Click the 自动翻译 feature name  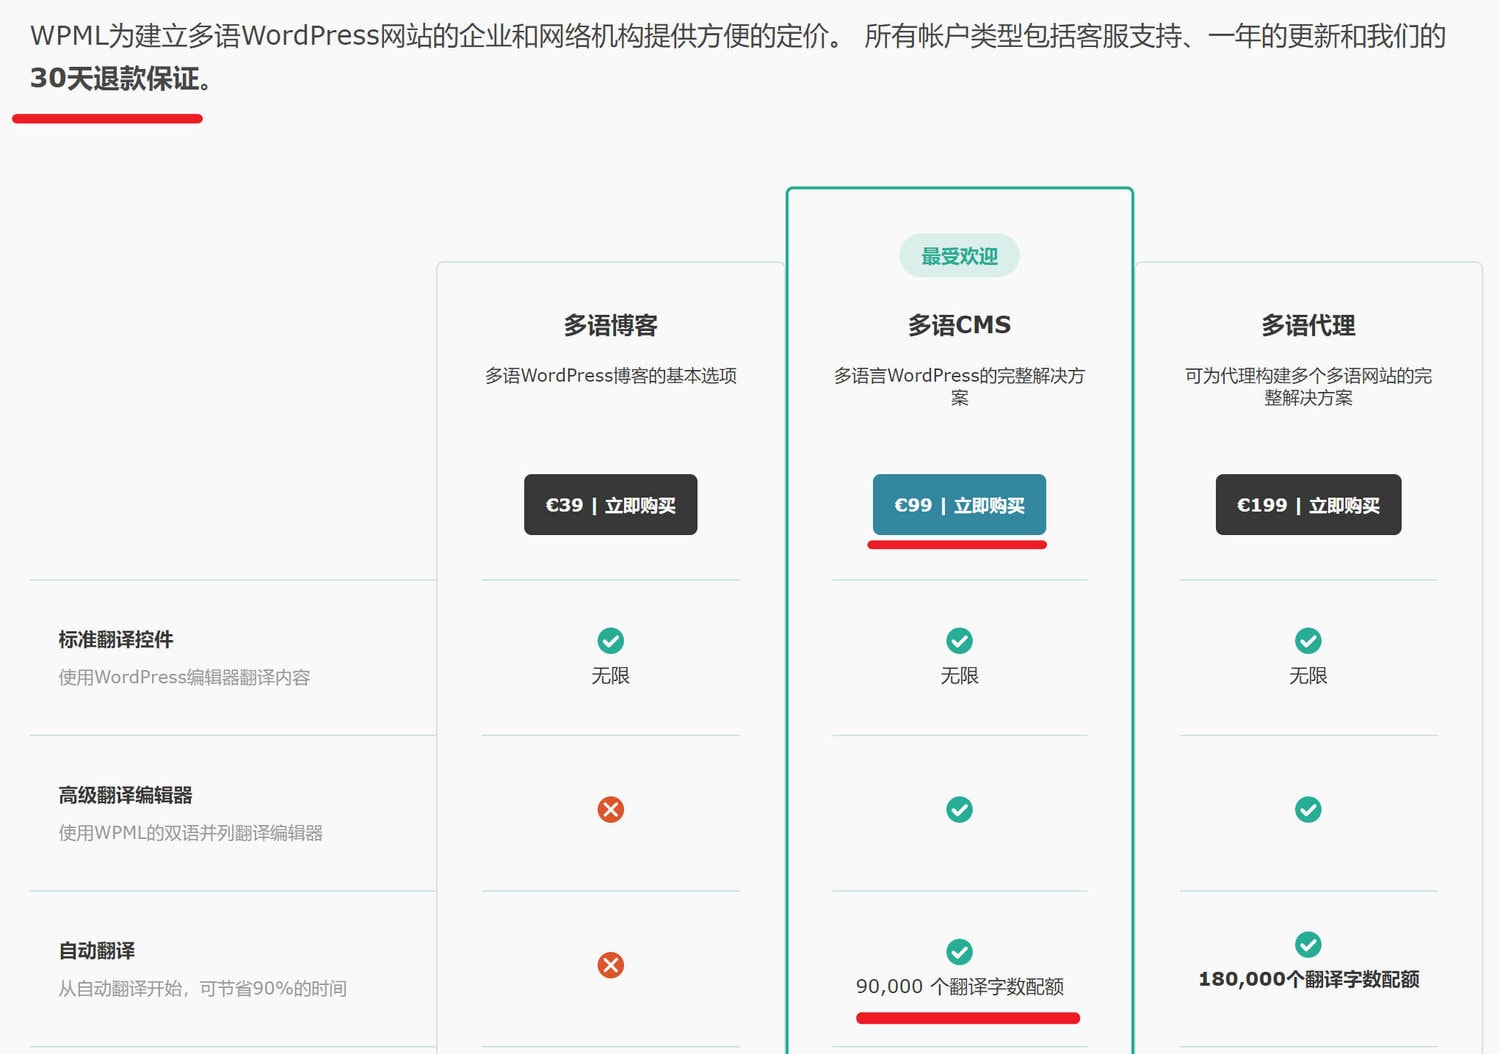[x=97, y=951]
